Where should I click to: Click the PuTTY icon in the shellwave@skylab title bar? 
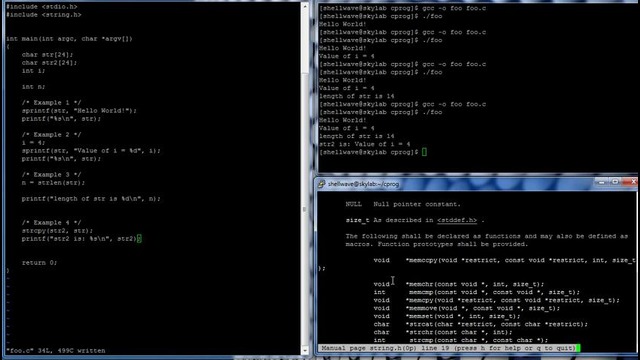tap(322, 184)
